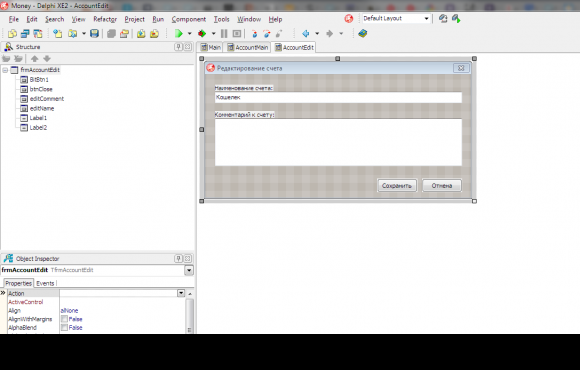
Task: Switch to the AccountMain tab
Action: [x=247, y=47]
